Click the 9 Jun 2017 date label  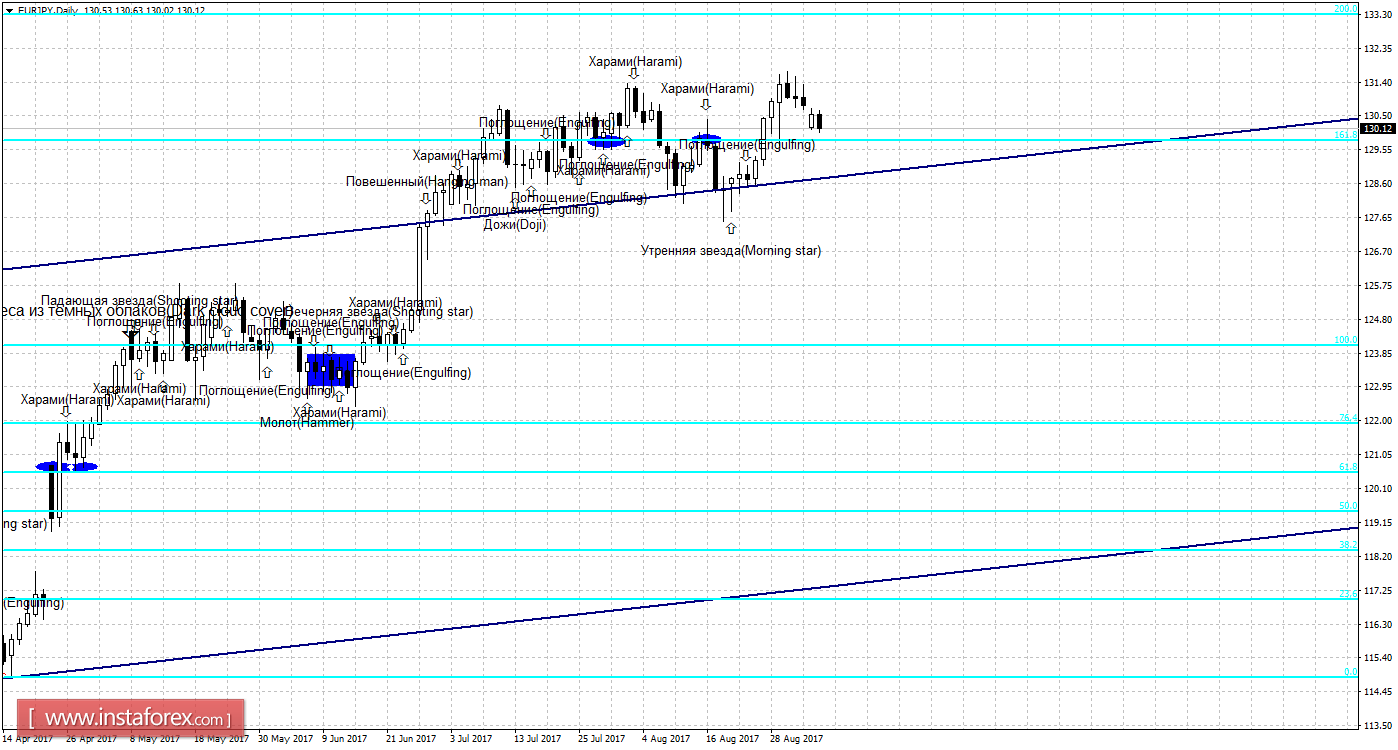(345, 740)
